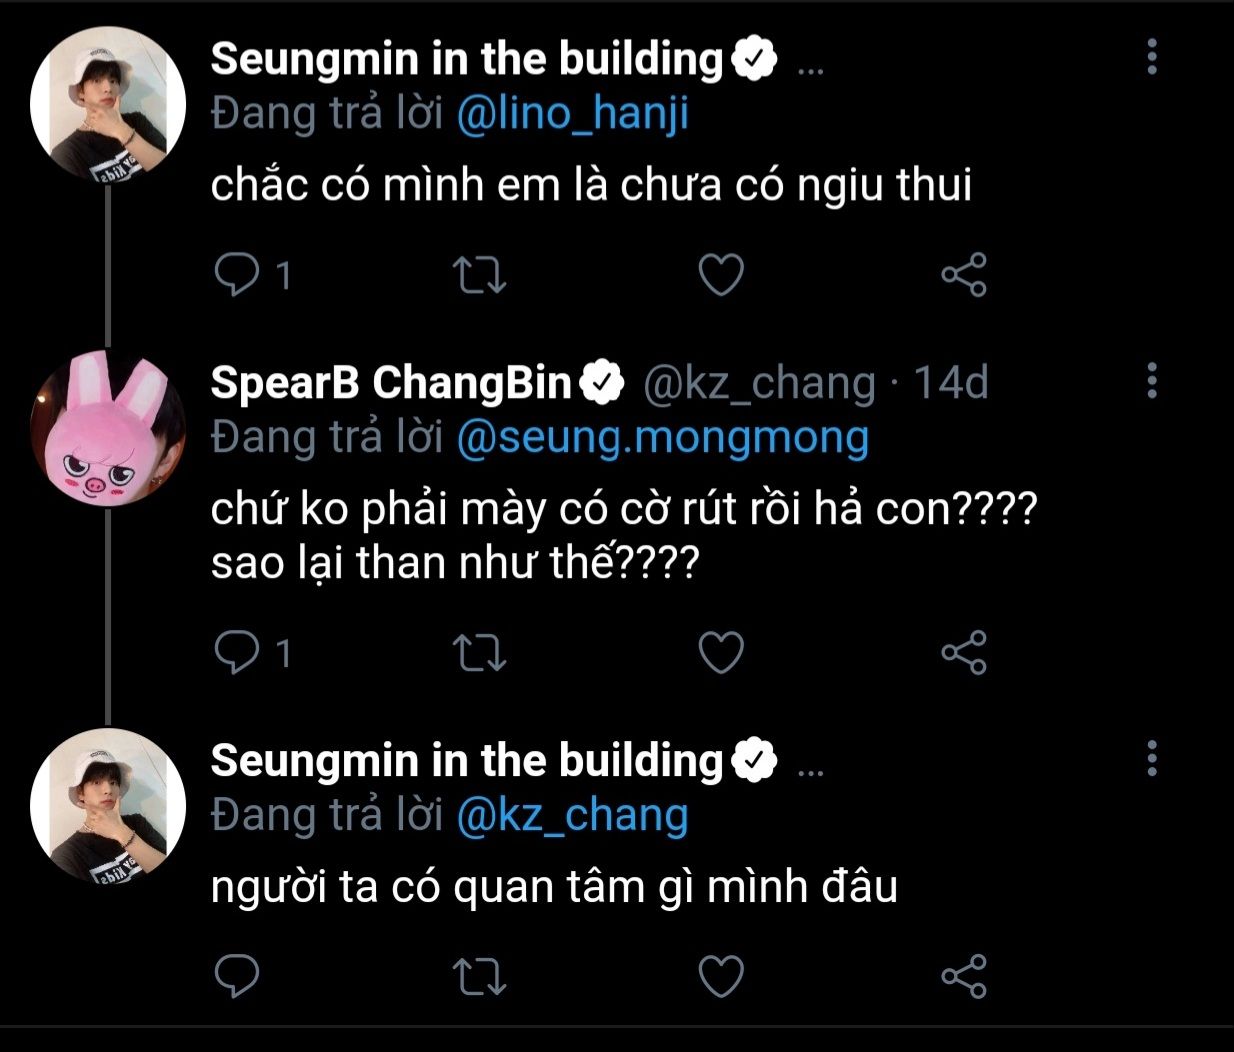Image resolution: width=1234 pixels, height=1052 pixels.
Task: Reply to Seungmin's first tweet
Action: 237,275
